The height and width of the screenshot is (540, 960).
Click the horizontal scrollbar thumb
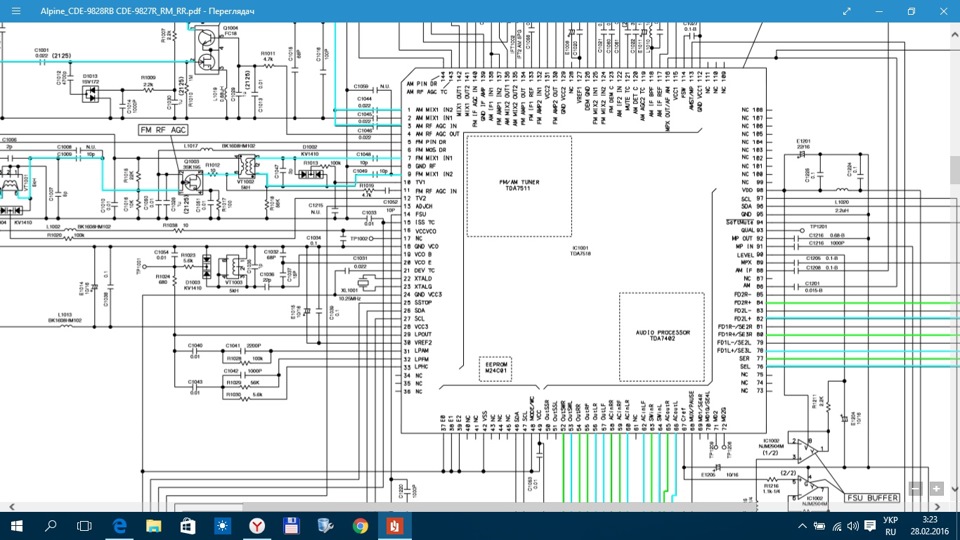click(499, 507)
